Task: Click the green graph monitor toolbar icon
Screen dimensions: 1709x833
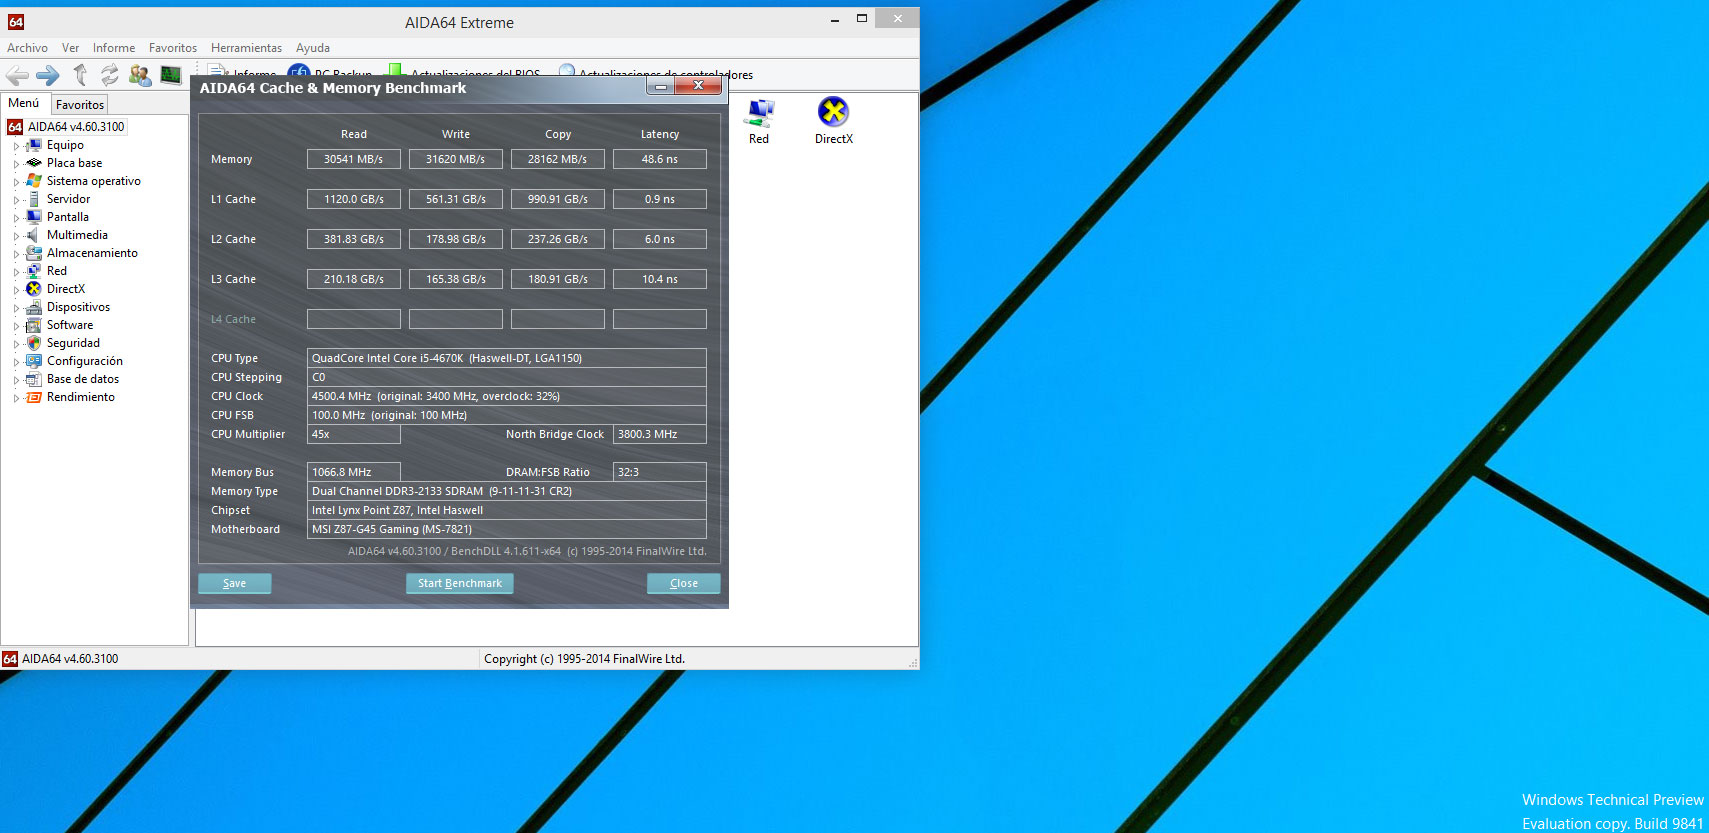Action: 171,75
